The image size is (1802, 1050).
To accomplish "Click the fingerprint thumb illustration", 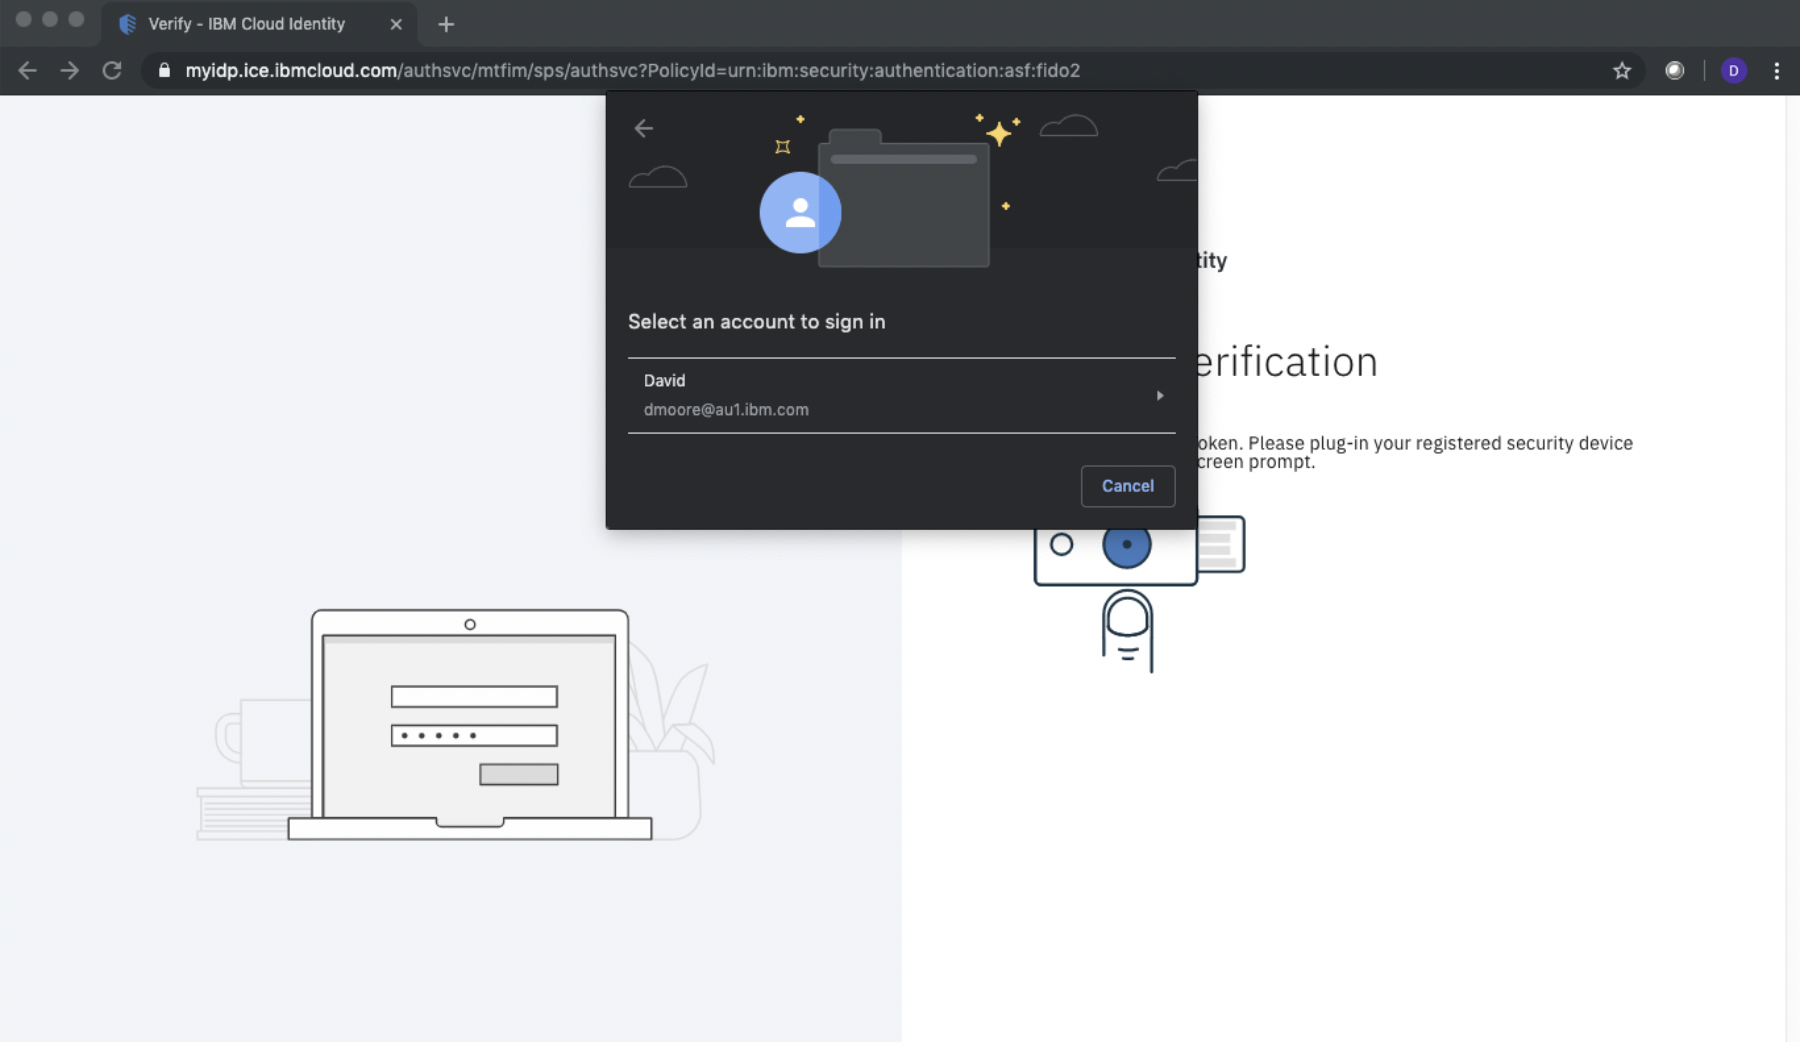I will coord(1128,631).
